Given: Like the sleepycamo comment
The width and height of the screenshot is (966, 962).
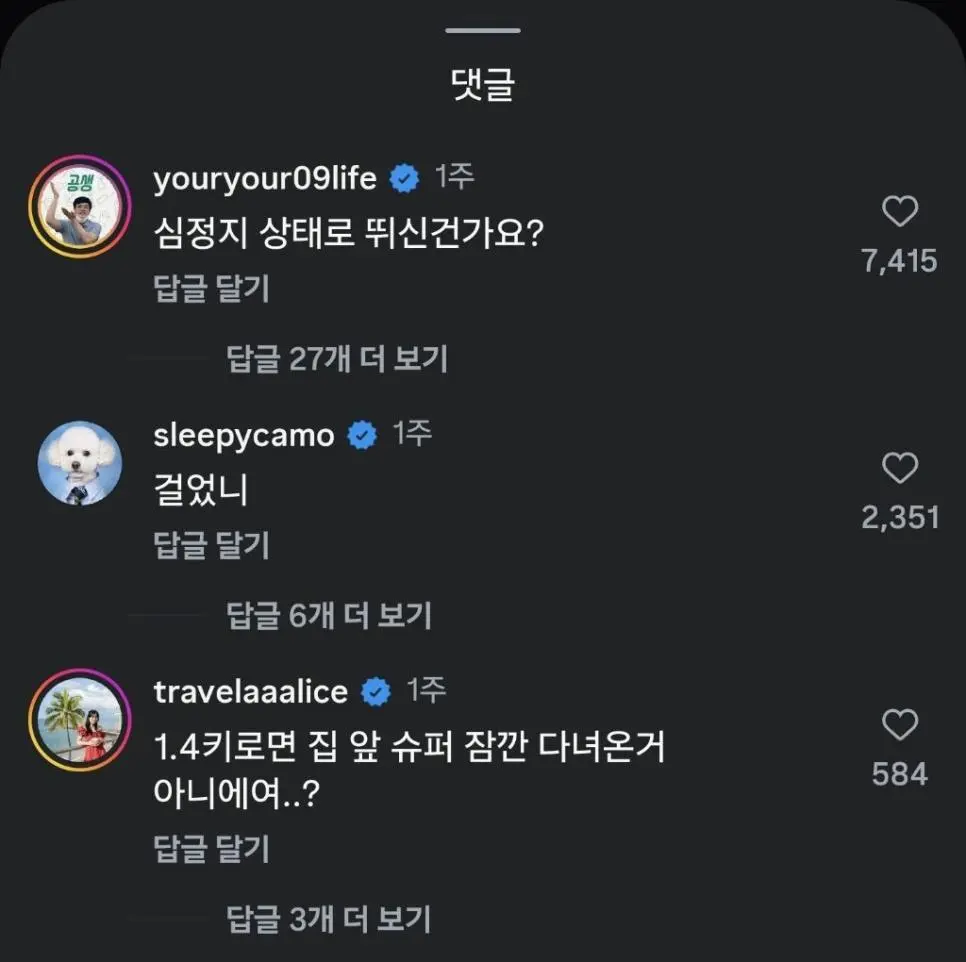Looking at the screenshot, I should [900, 467].
